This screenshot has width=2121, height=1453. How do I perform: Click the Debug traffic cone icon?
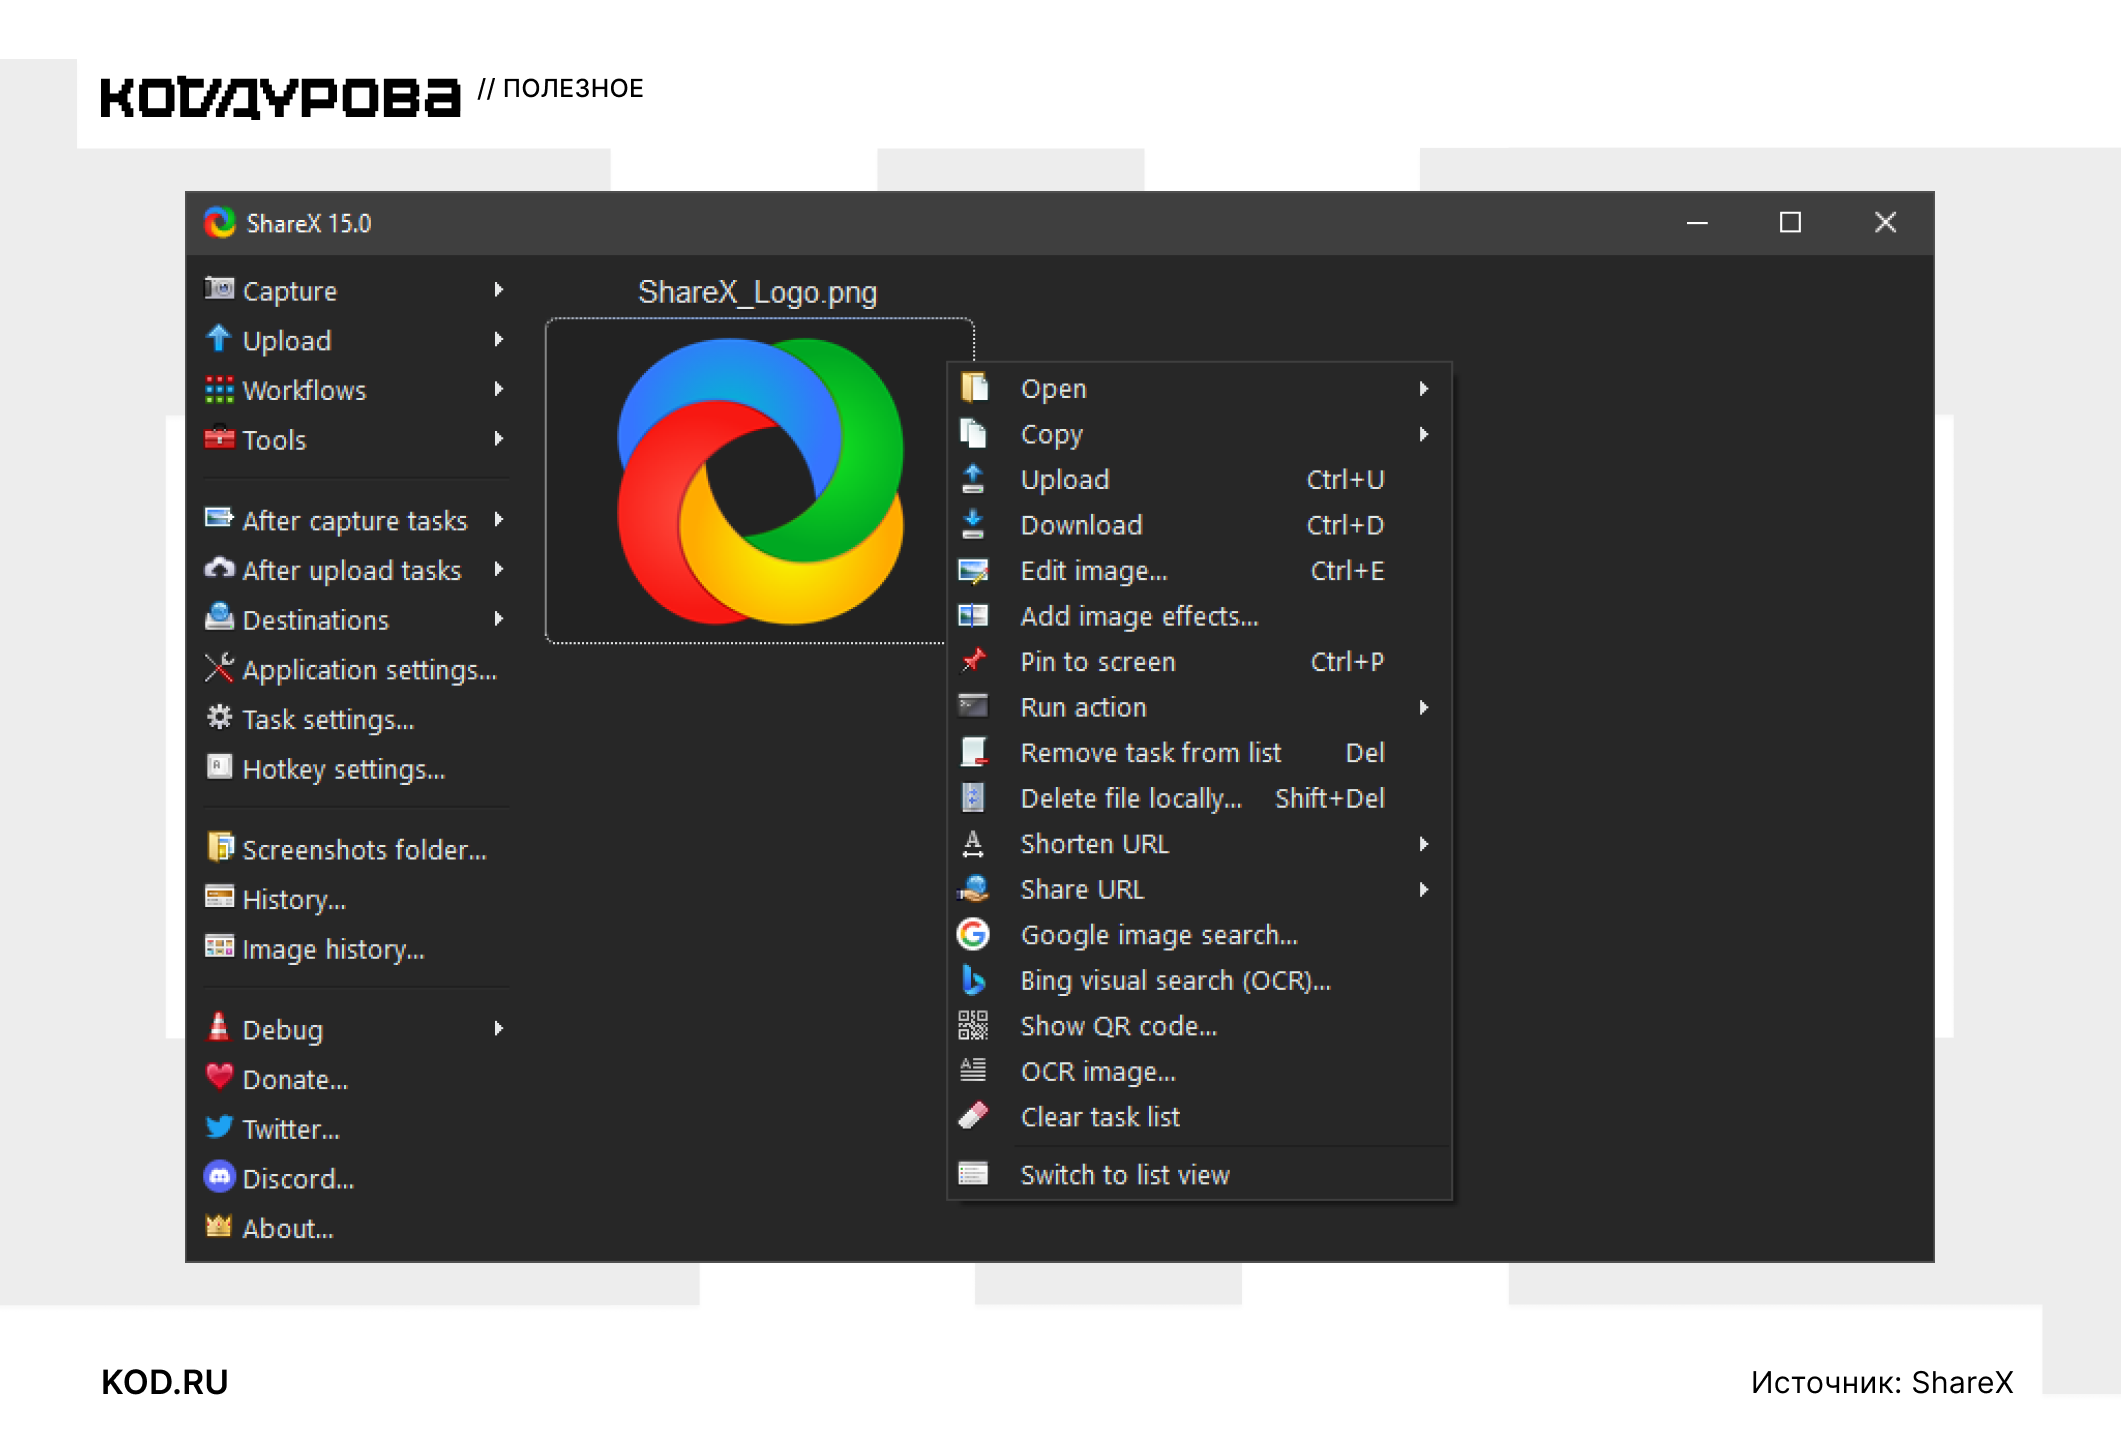(219, 1026)
